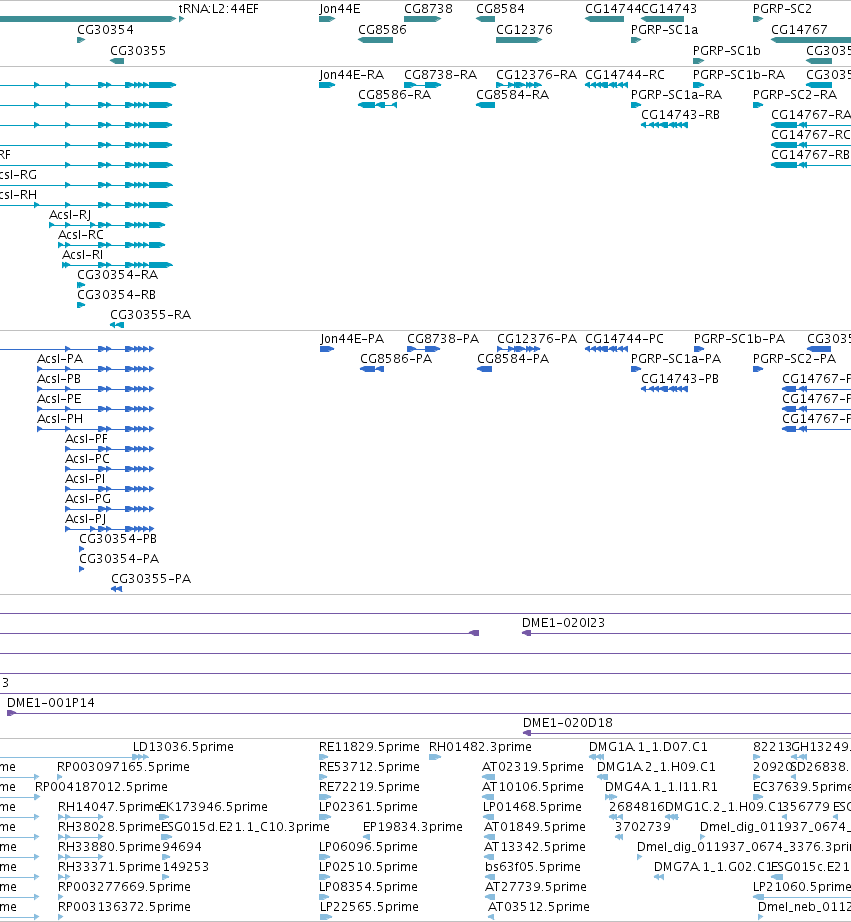Click the DME1-020I23 clone label

point(563,623)
